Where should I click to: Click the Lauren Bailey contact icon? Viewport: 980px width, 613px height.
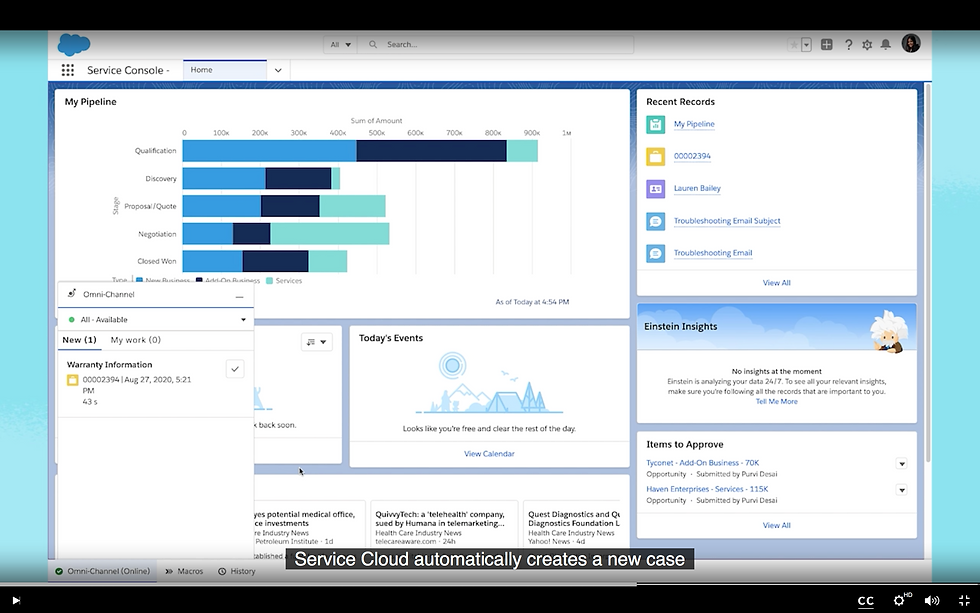pos(656,188)
